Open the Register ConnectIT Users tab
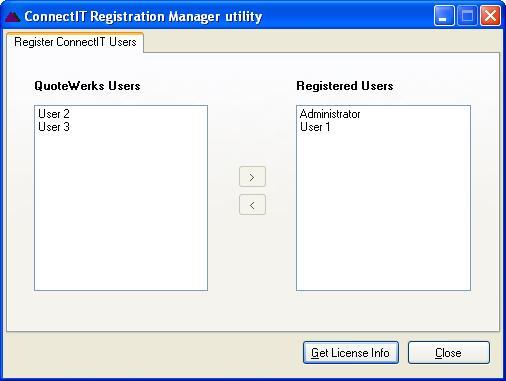This screenshot has width=506, height=381. (x=75, y=42)
